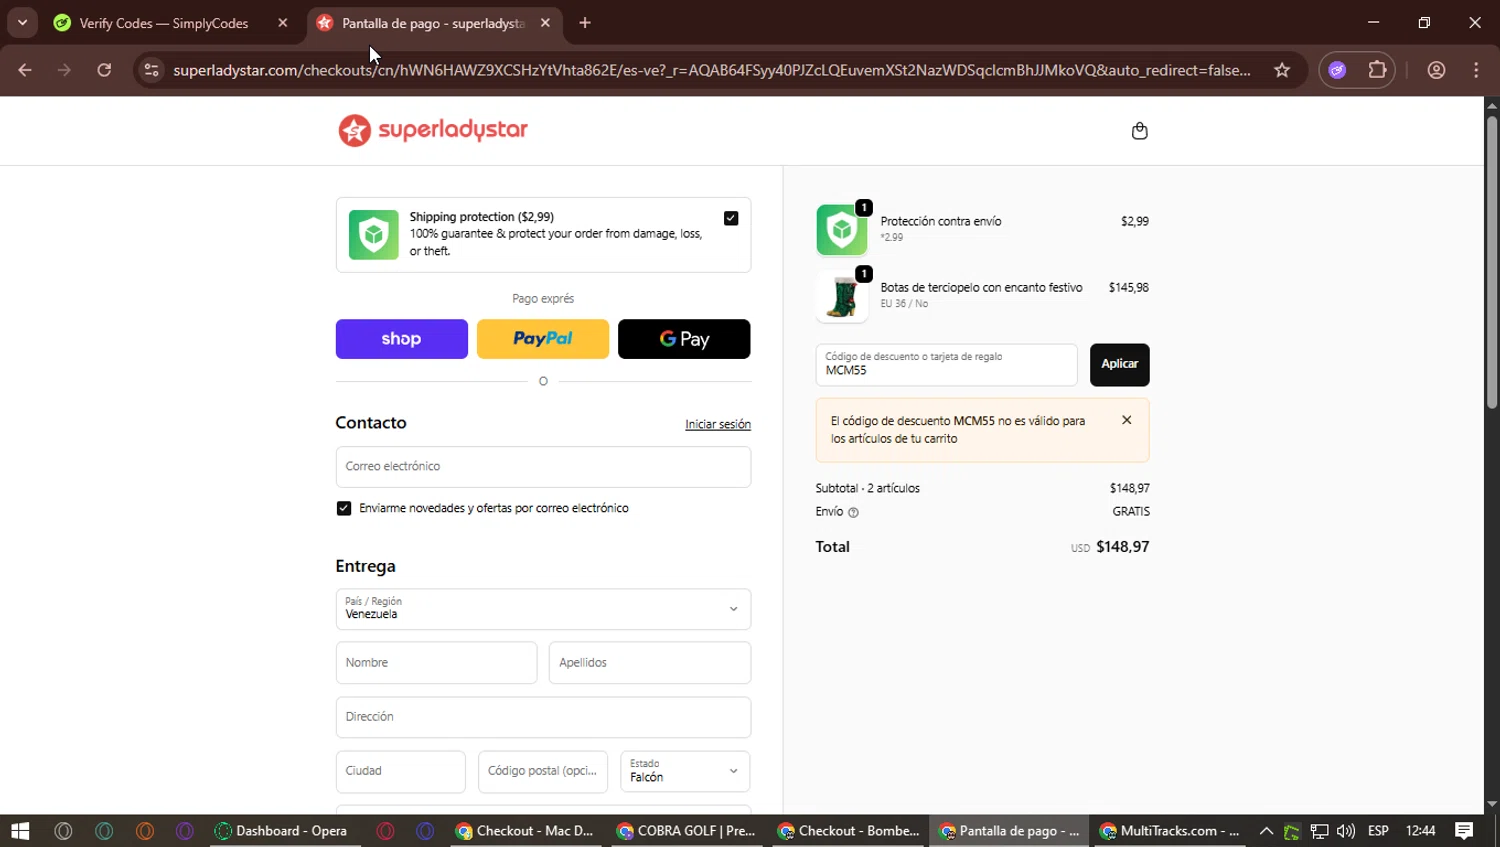Click the Código postal field

543,771
